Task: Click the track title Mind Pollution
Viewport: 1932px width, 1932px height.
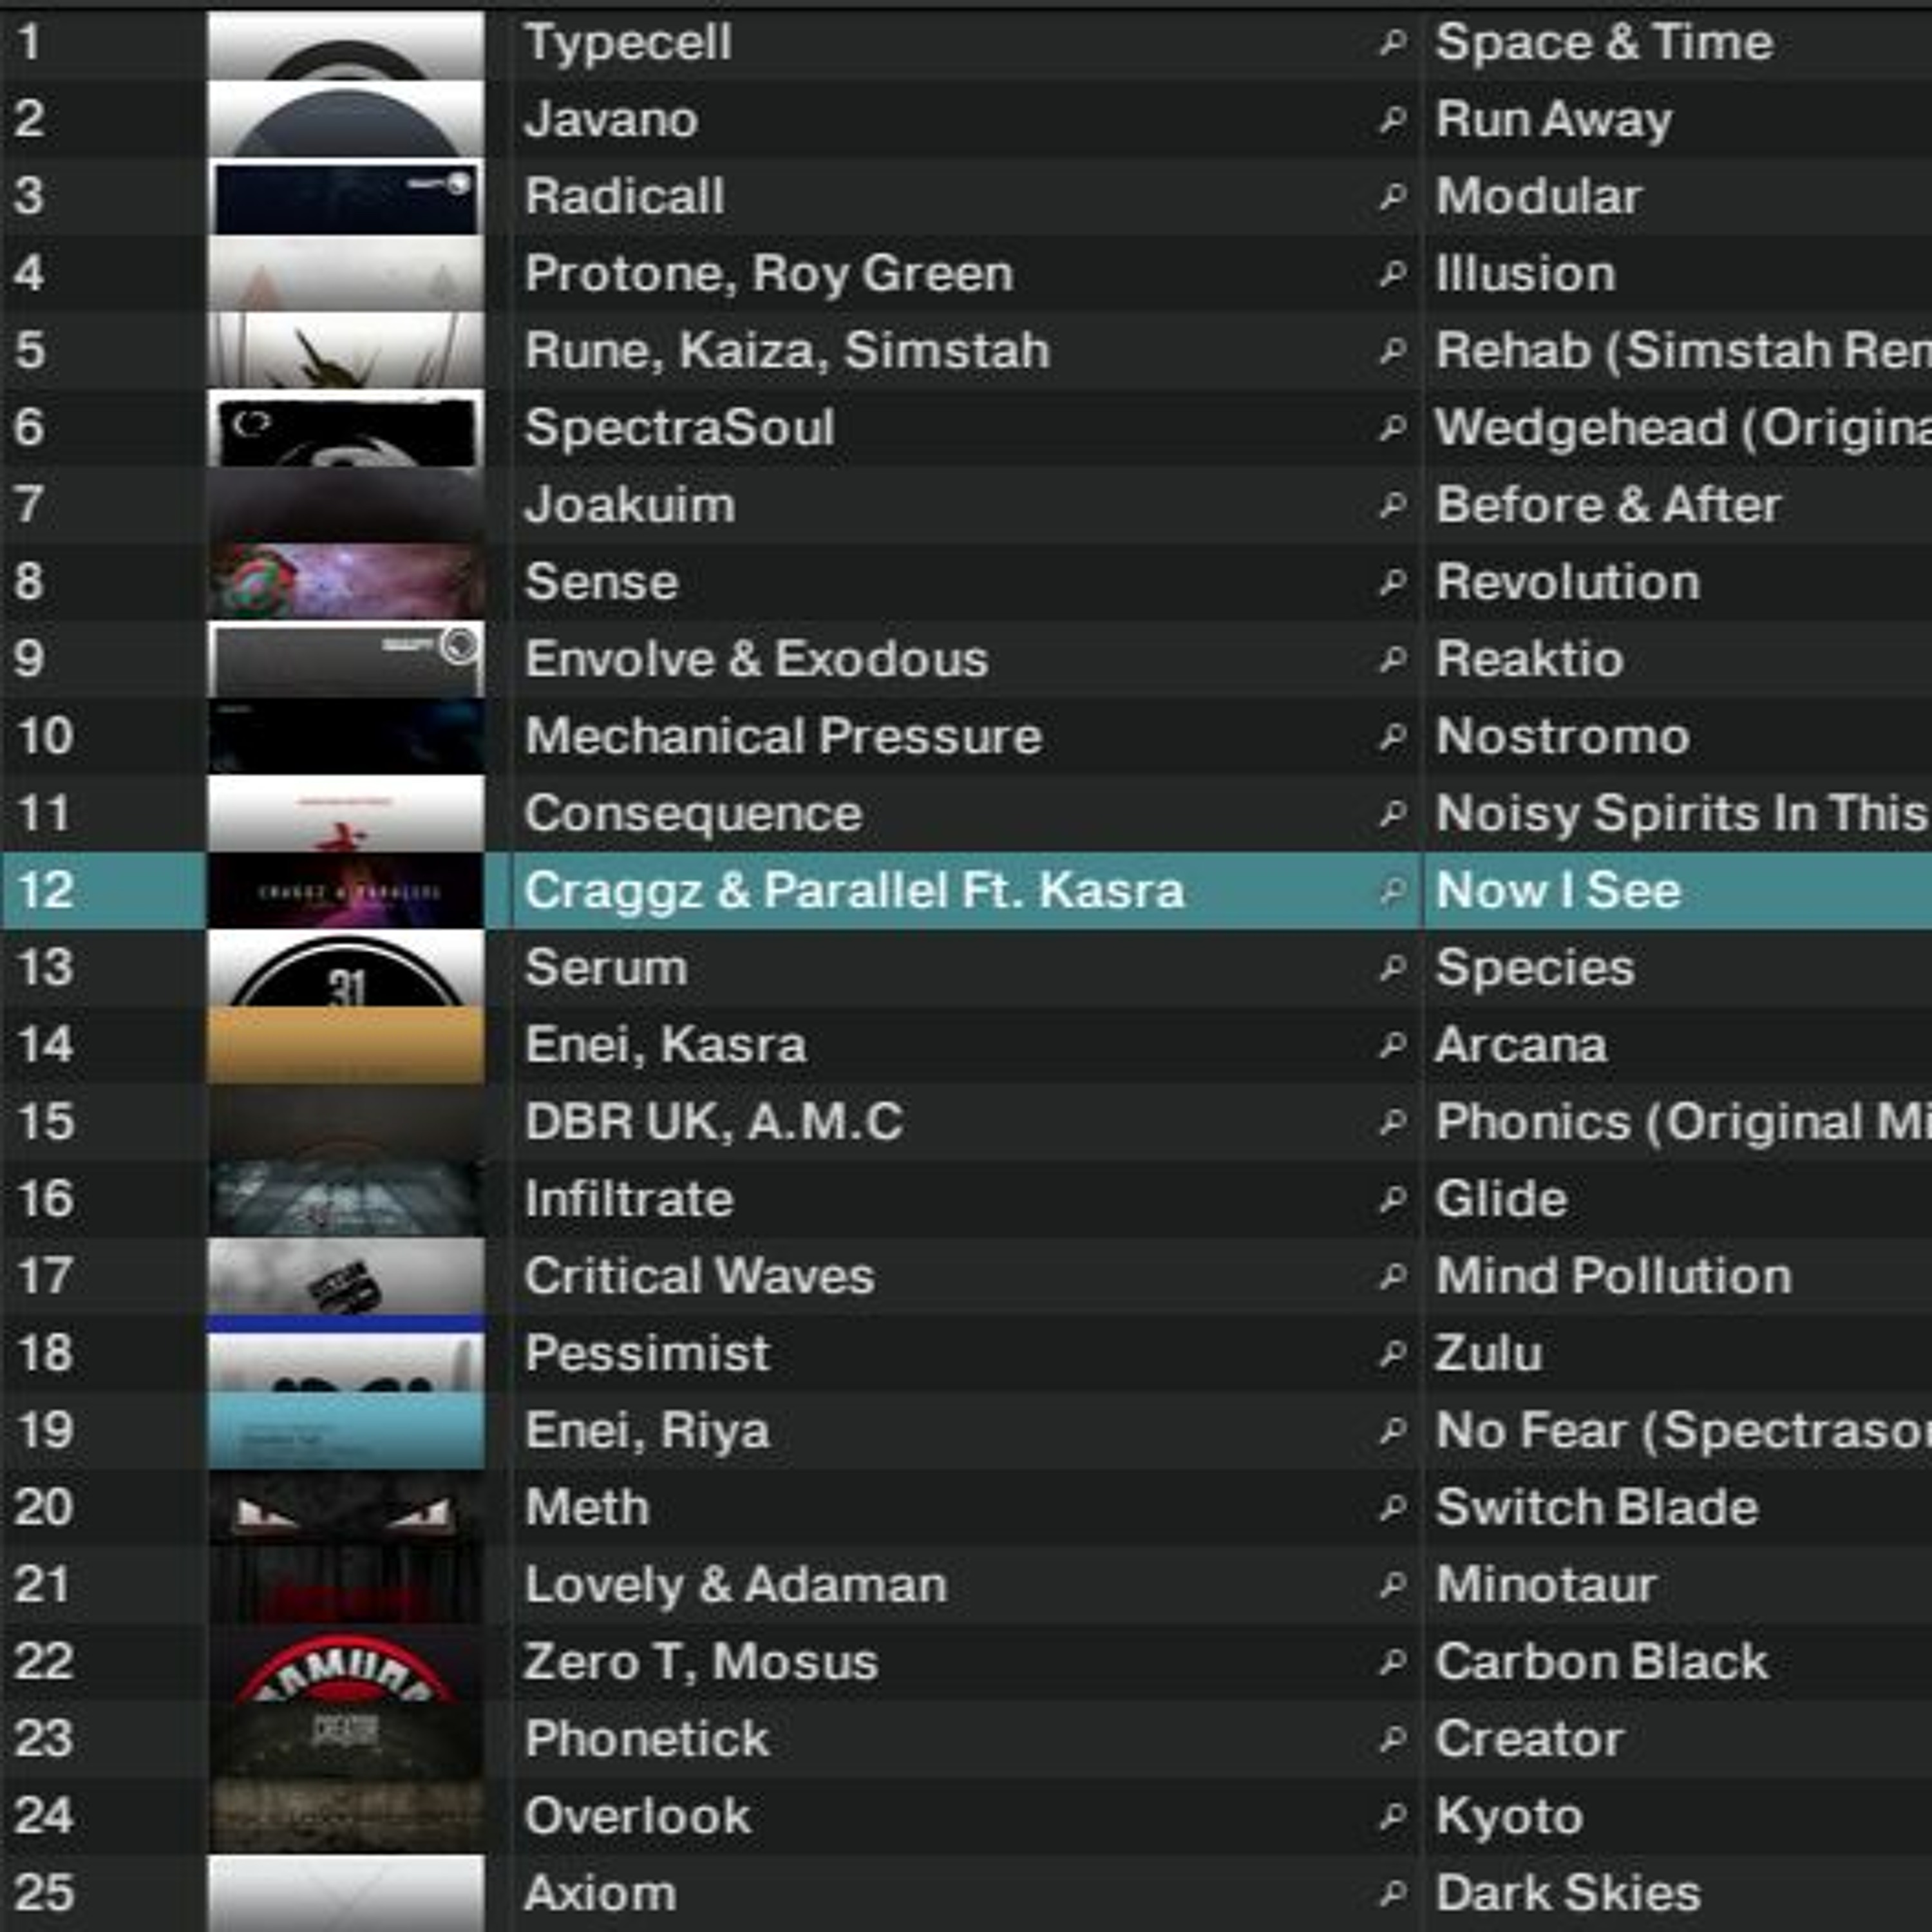Action: [1613, 1276]
